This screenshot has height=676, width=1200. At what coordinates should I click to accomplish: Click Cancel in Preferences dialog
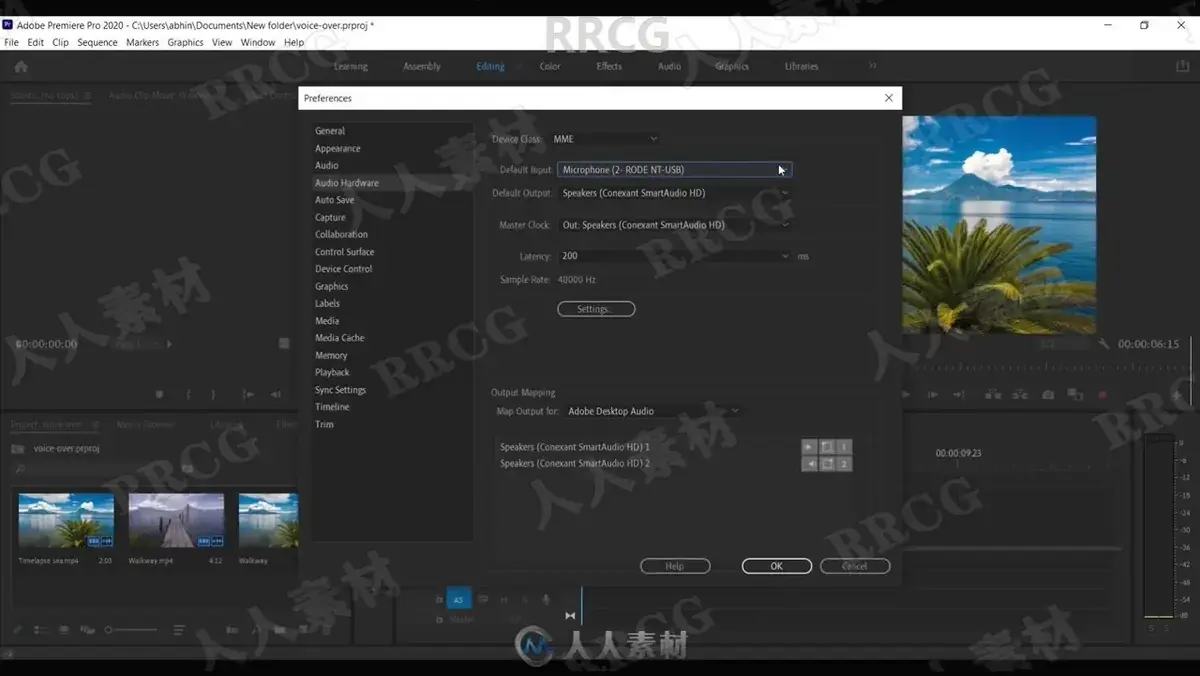(x=855, y=566)
